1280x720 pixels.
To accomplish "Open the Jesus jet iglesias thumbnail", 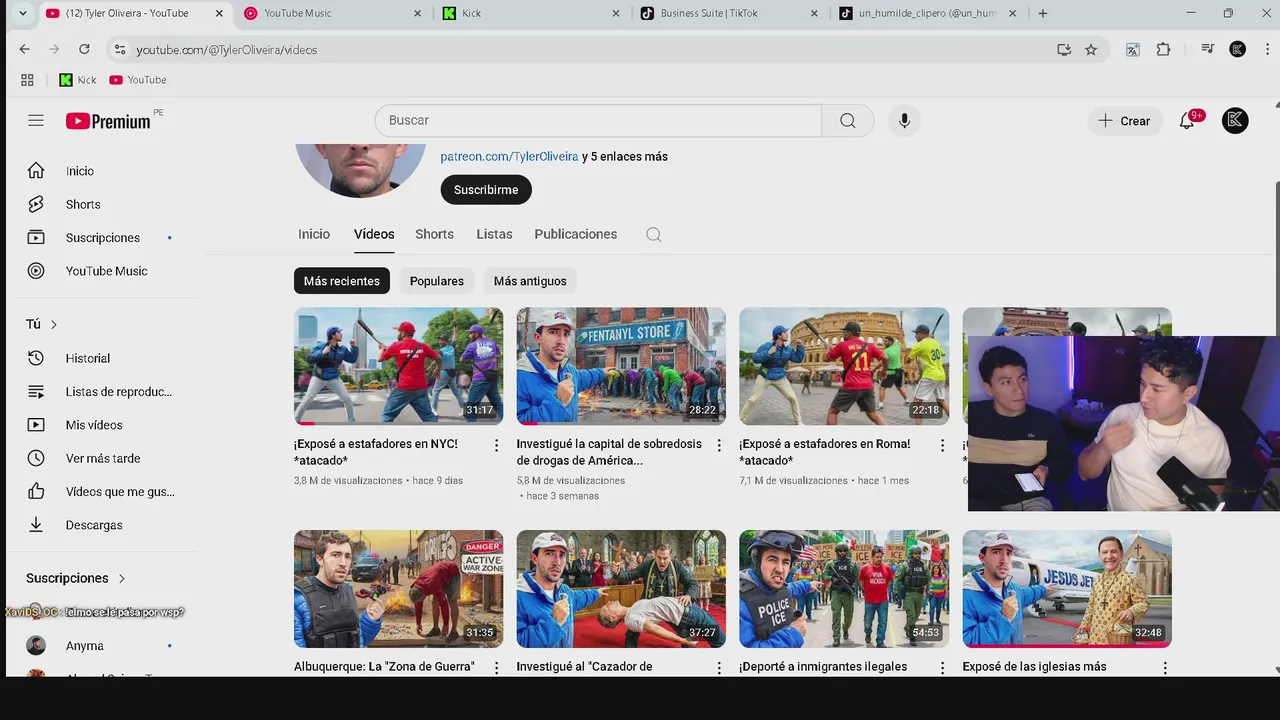I will tap(1067, 589).
